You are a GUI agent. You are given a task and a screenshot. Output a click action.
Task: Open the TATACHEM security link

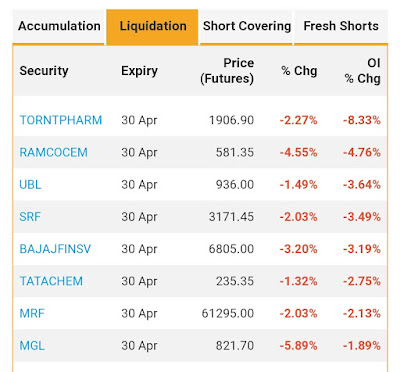pos(51,281)
